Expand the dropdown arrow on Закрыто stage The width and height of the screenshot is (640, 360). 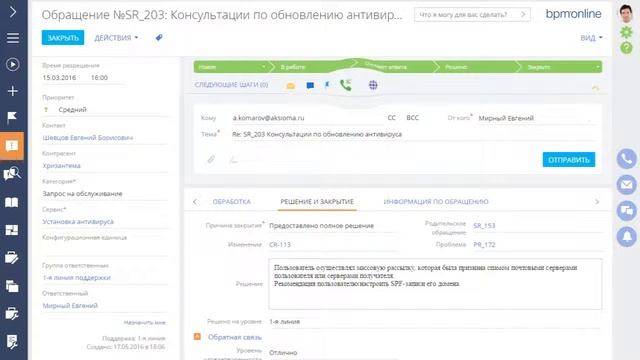click(x=598, y=67)
